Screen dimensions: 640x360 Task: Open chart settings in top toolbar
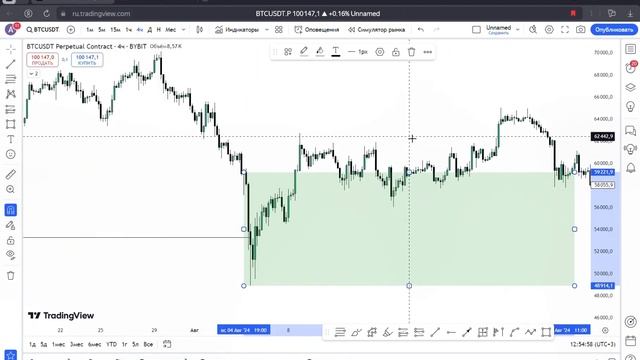tap(549, 29)
